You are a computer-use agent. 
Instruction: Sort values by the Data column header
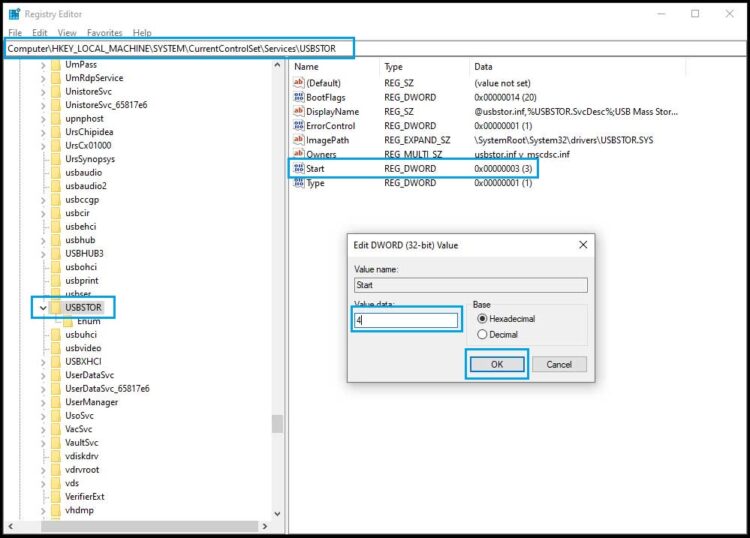coord(577,67)
